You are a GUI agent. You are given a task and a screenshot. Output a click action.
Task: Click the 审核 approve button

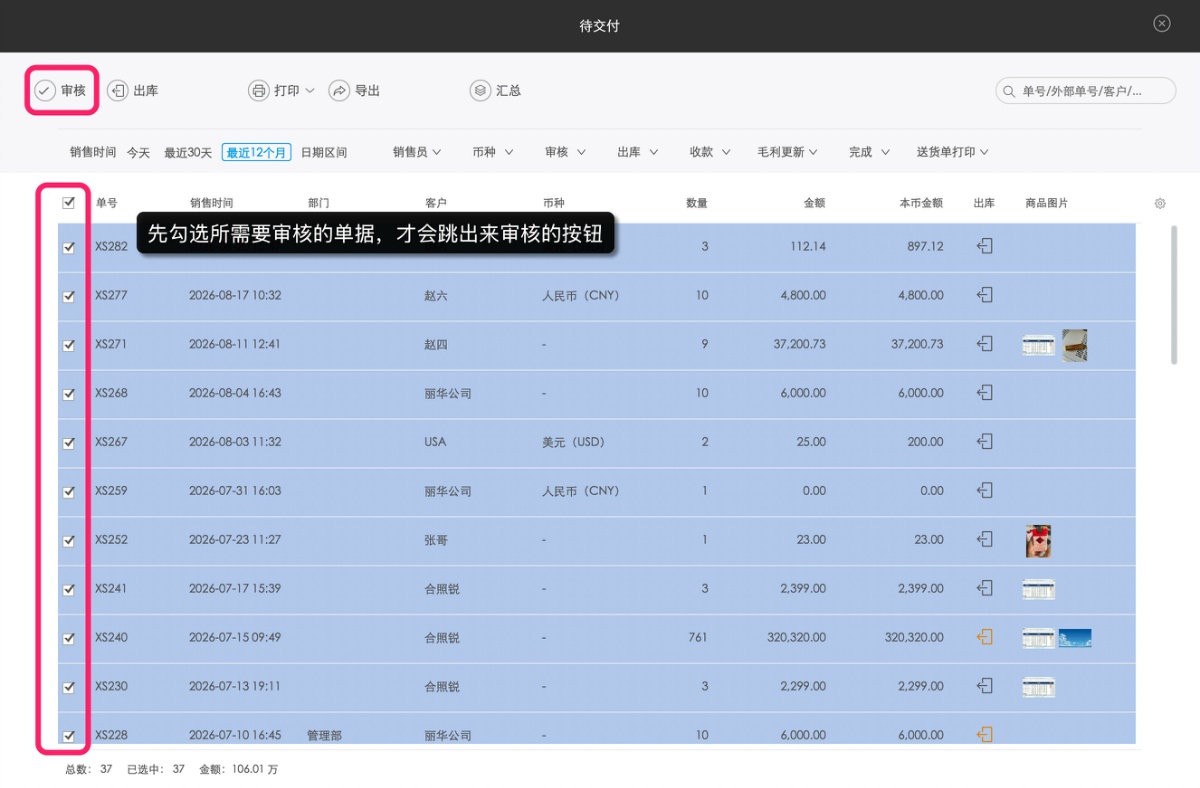point(61,91)
